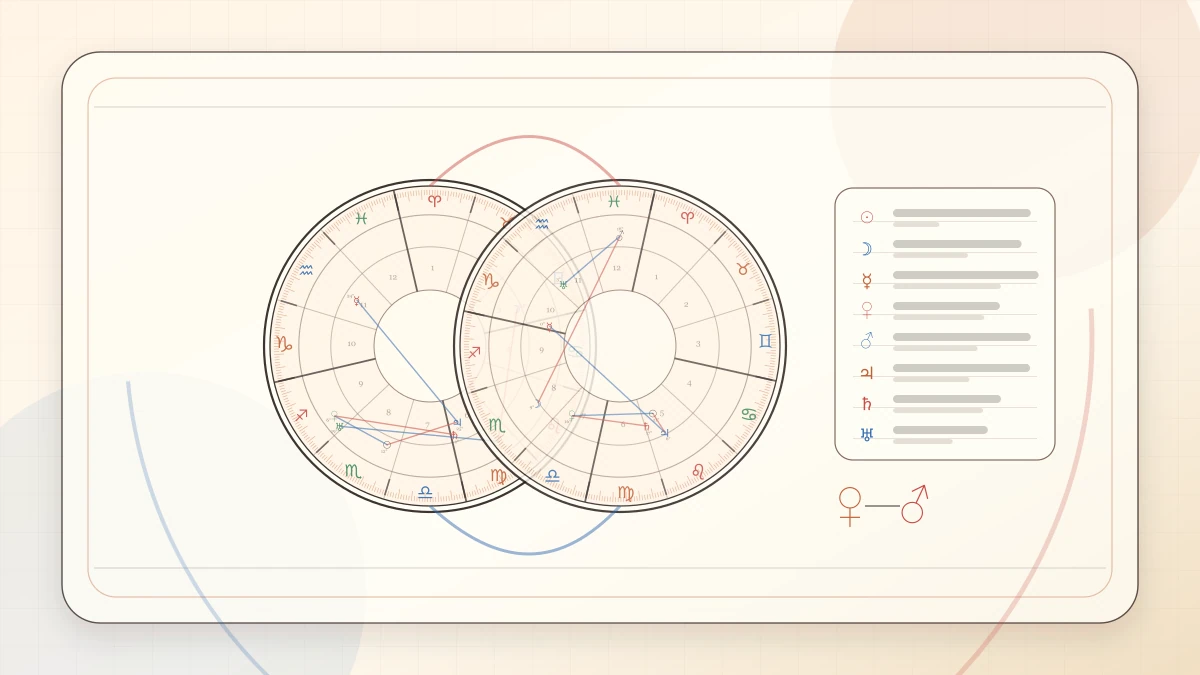Click the Capricorn sign on the left chart
The height and width of the screenshot is (675, 1200).
pos(284,343)
